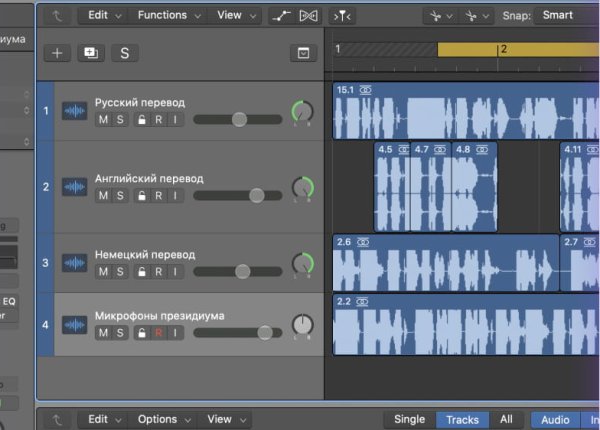Click audio waveform icon of Русский перевод track
The image size is (600, 430).
(x=75, y=111)
